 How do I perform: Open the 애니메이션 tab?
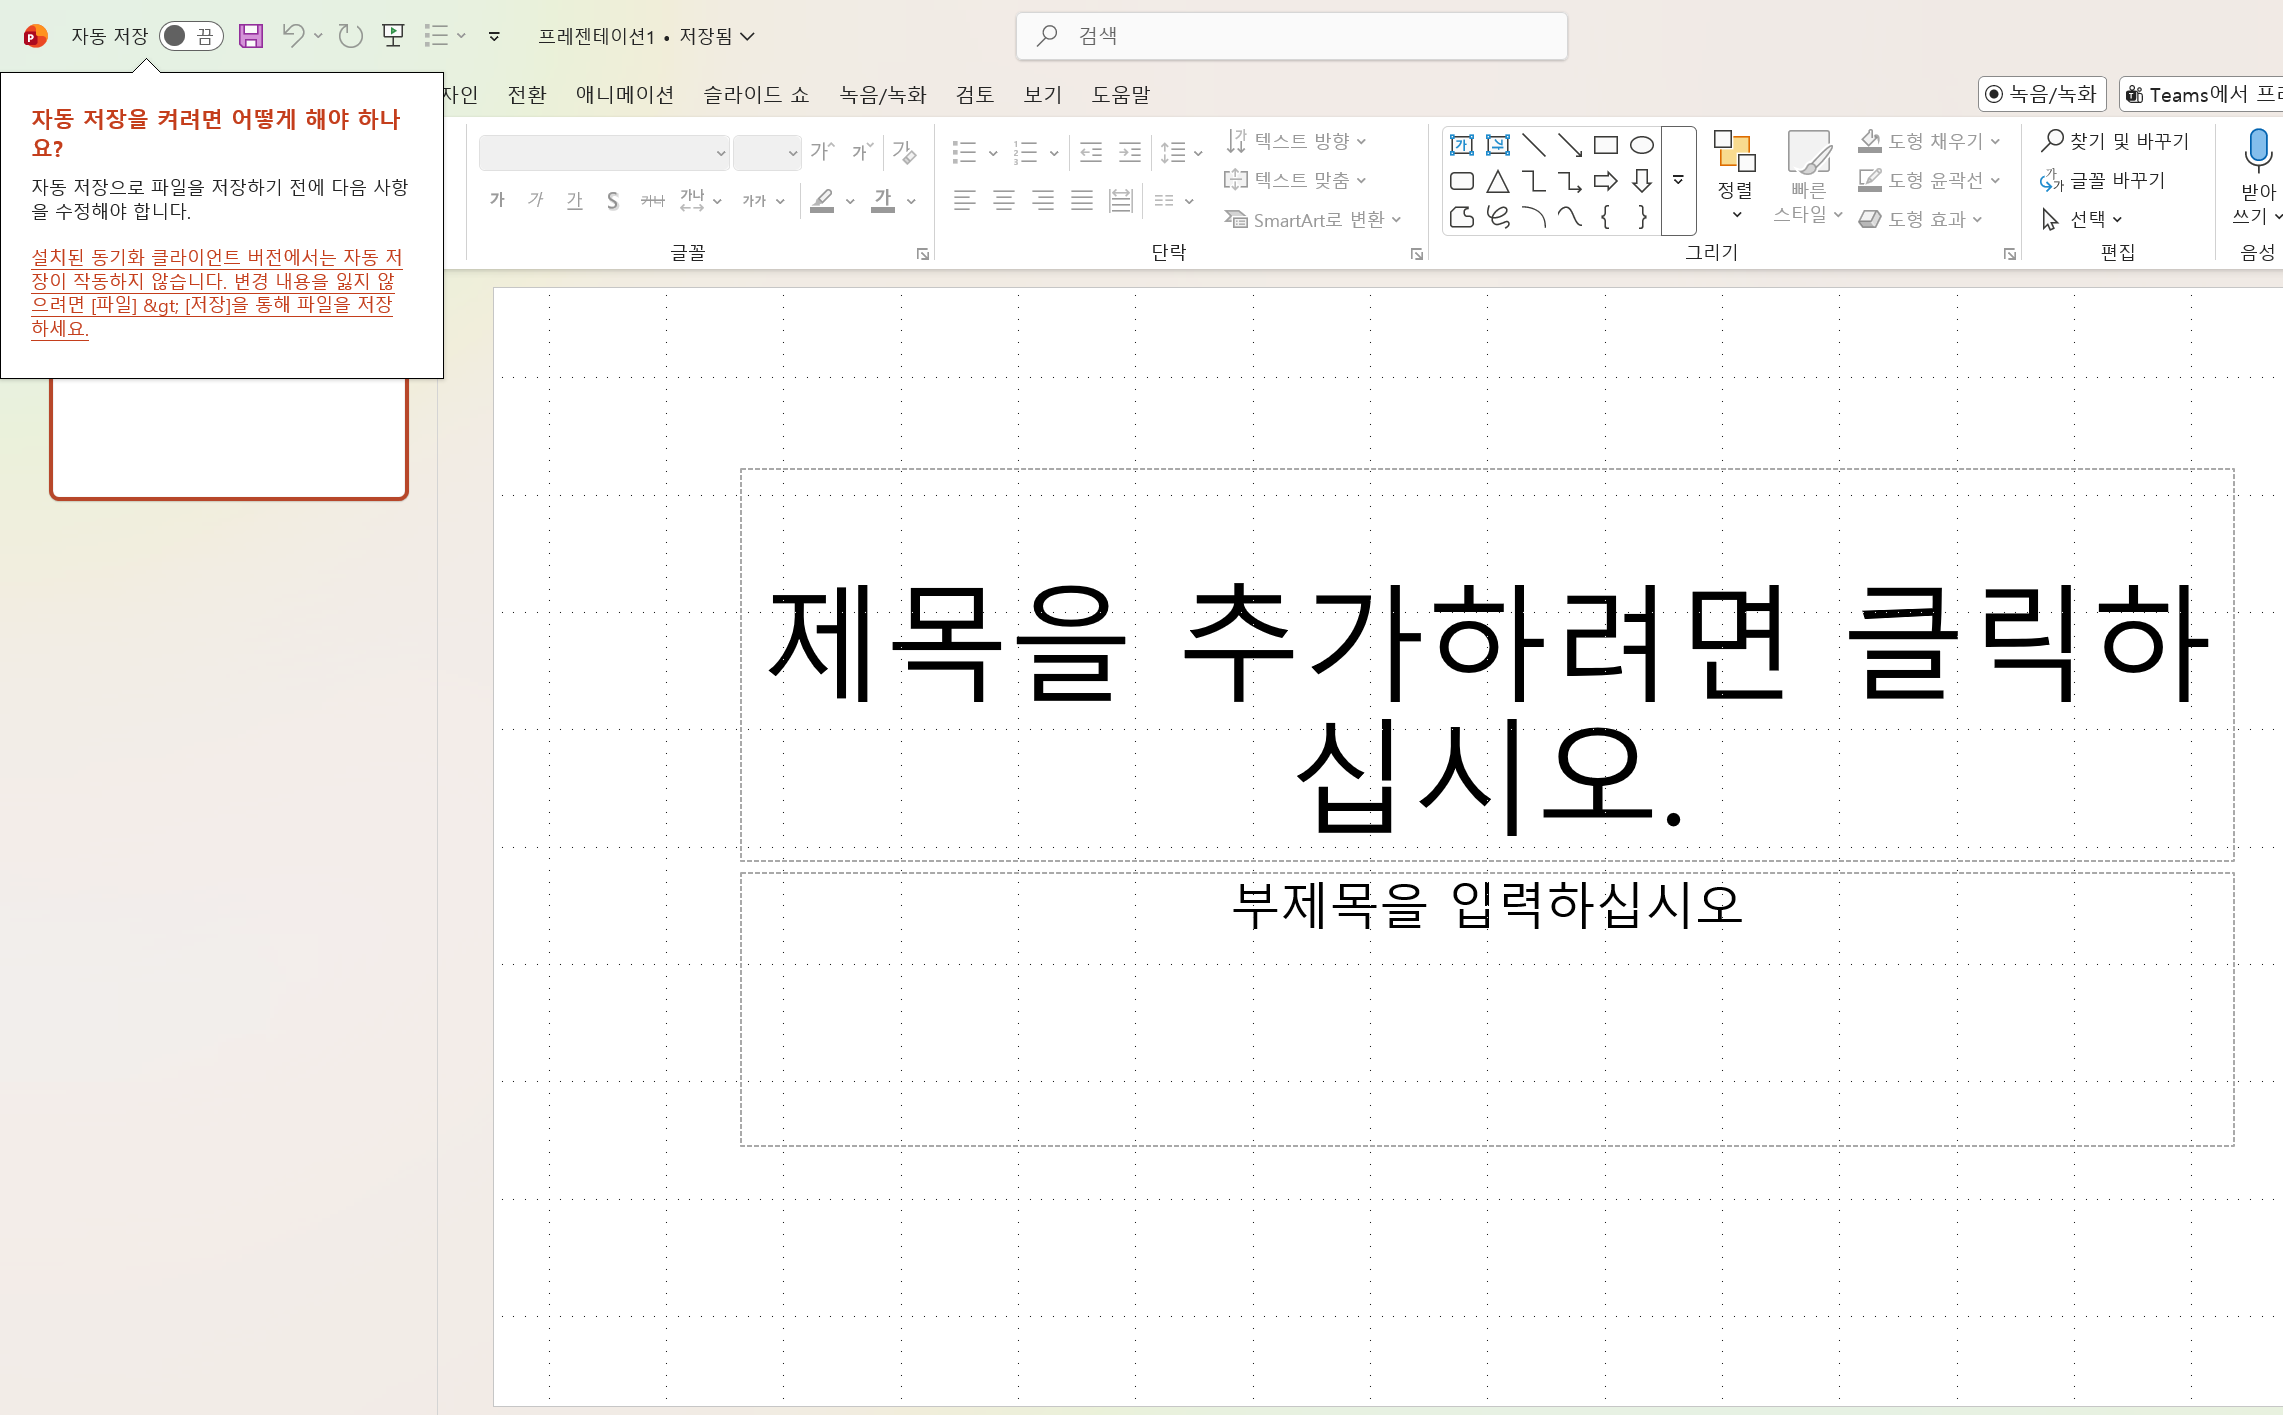click(625, 94)
